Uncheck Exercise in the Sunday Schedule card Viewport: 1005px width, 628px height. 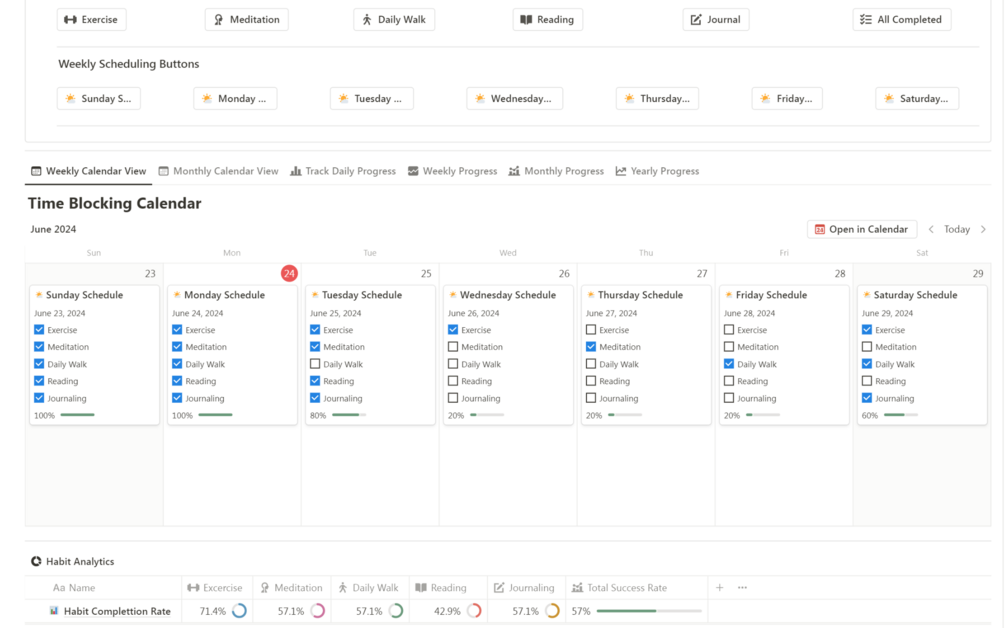pos(39,330)
